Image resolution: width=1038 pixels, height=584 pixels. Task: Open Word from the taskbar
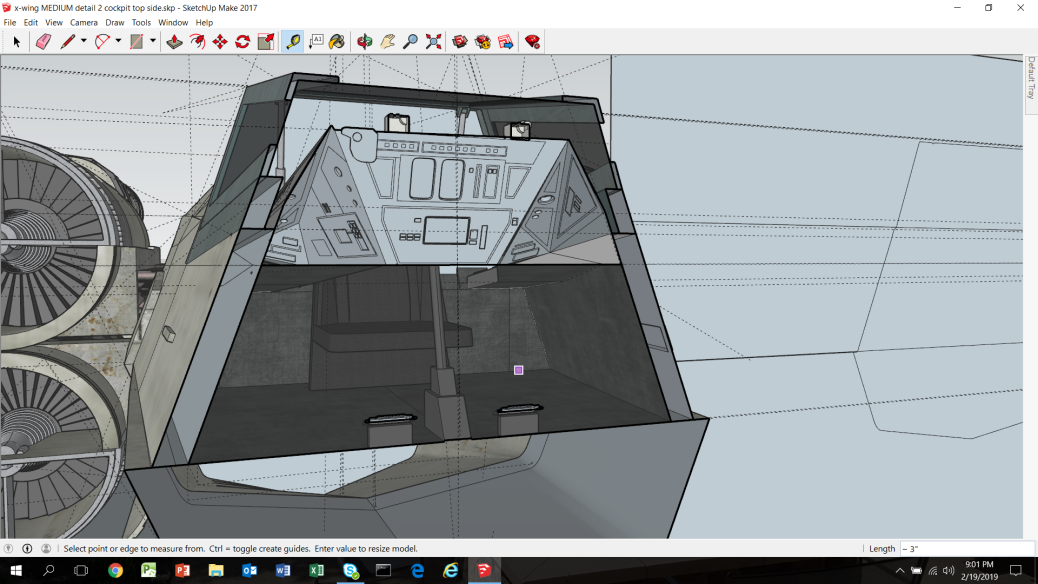(x=283, y=570)
